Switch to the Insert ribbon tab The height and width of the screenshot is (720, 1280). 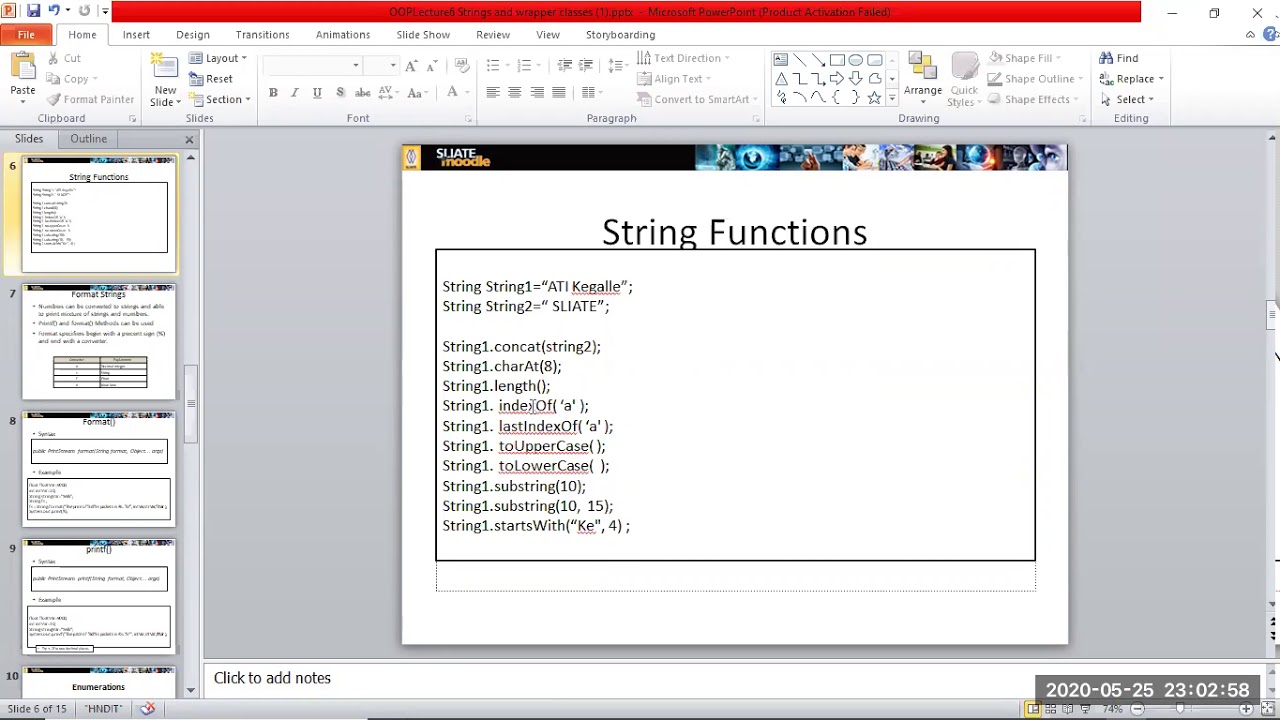coord(136,34)
